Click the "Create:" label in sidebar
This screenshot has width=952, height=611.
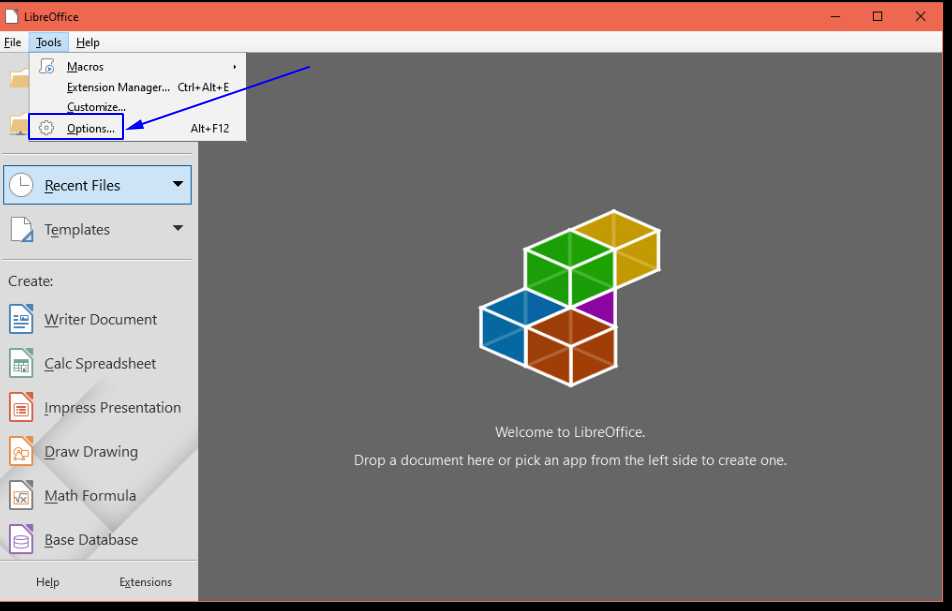tap(30, 281)
